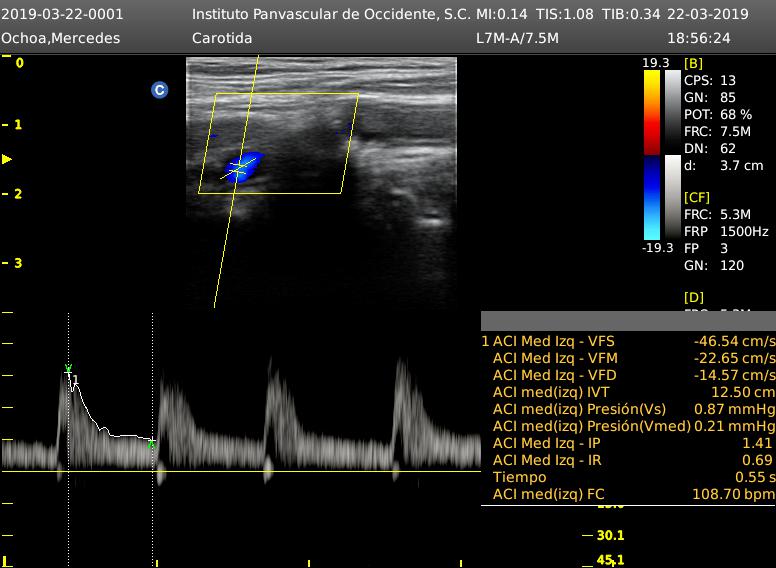Click the d: 3.7 cm depth value
This screenshot has width=776, height=568.
[724, 165]
